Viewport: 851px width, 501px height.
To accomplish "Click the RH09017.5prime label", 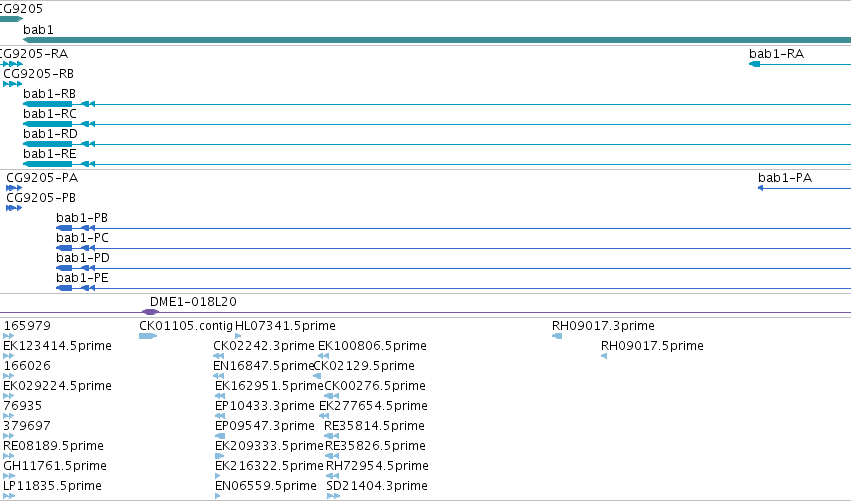I will (x=652, y=346).
